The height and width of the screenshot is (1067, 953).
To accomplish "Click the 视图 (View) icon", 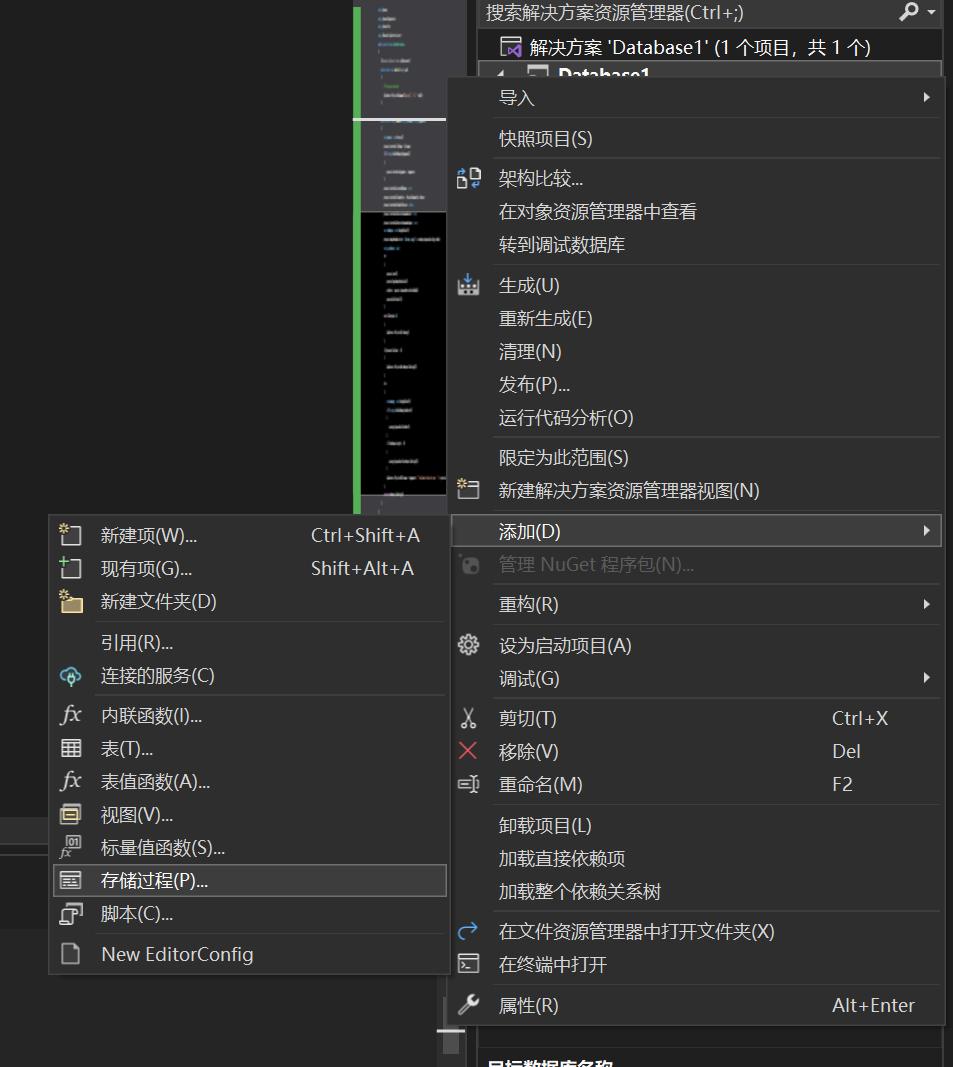I will 70,814.
